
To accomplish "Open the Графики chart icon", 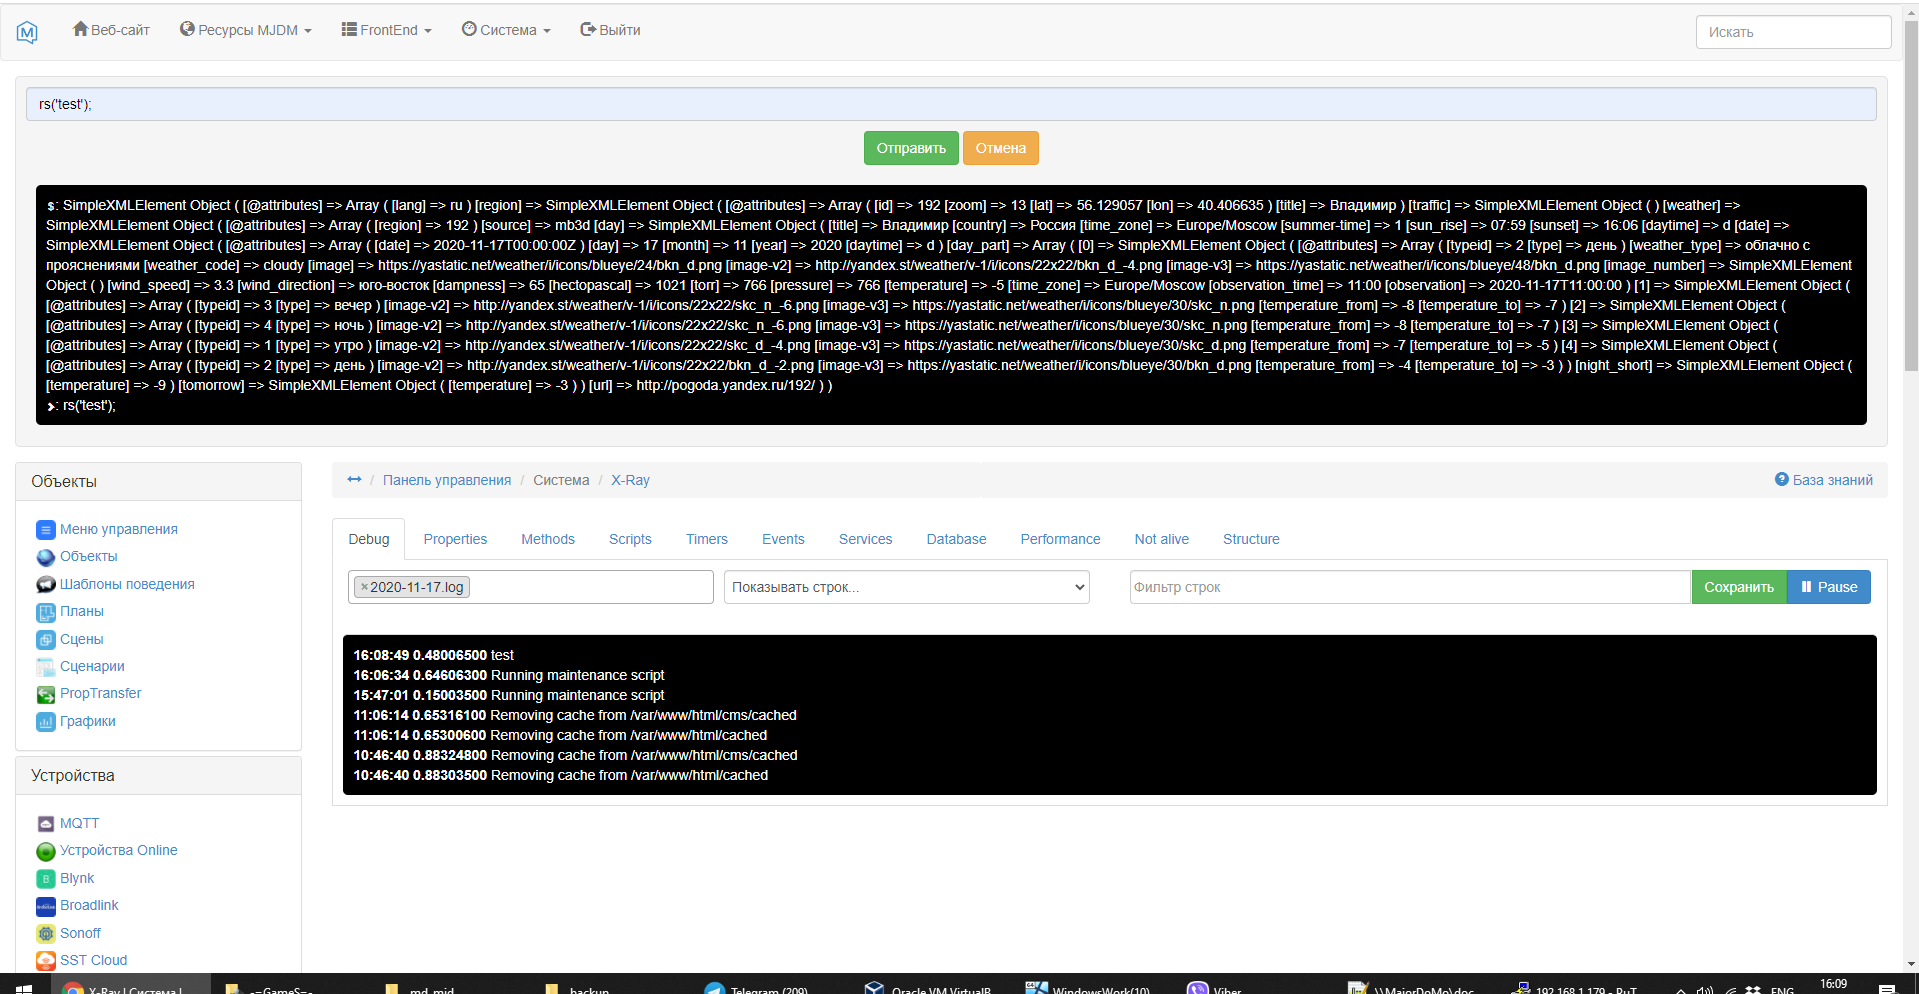I will pyautogui.click(x=45, y=722).
